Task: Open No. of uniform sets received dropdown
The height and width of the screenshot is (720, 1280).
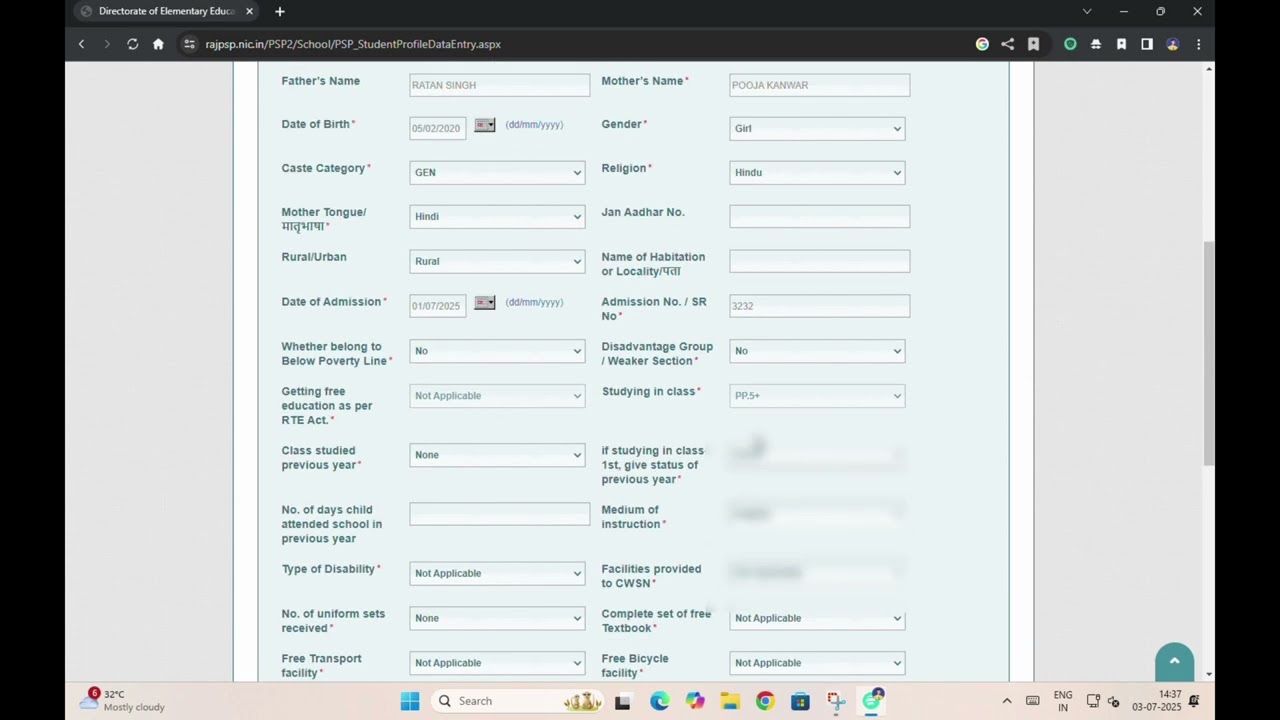Action: pos(497,618)
